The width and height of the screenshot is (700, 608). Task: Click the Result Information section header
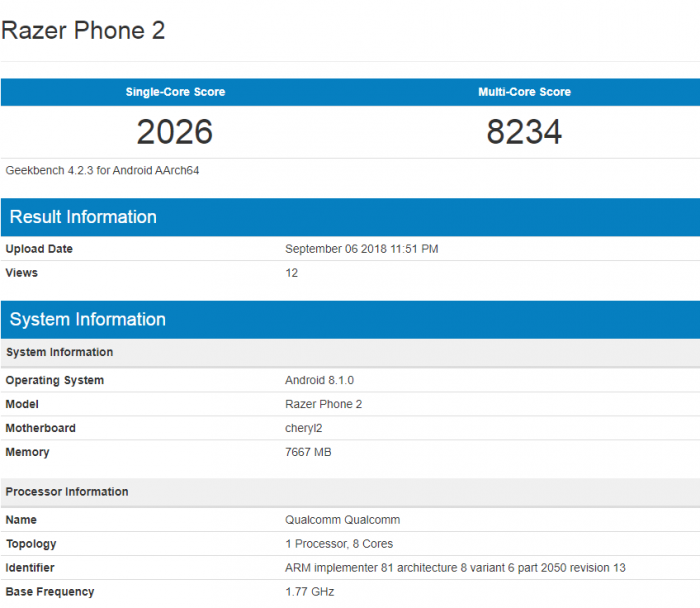pyautogui.click(x=83, y=217)
